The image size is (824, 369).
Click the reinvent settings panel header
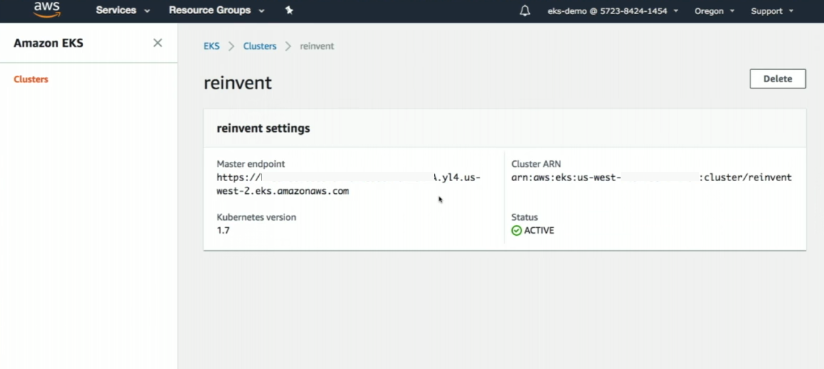pos(504,128)
